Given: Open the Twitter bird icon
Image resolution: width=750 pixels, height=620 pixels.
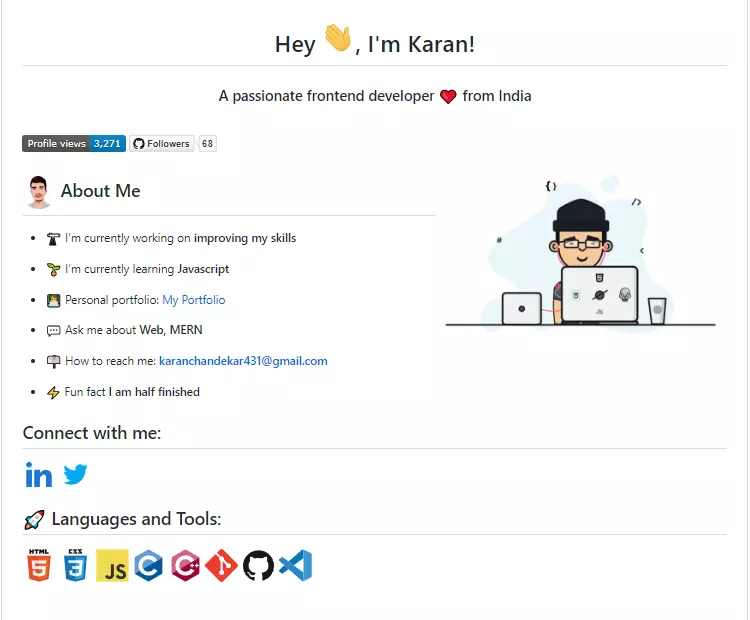Looking at the screenshot, I should coord(75,474).
